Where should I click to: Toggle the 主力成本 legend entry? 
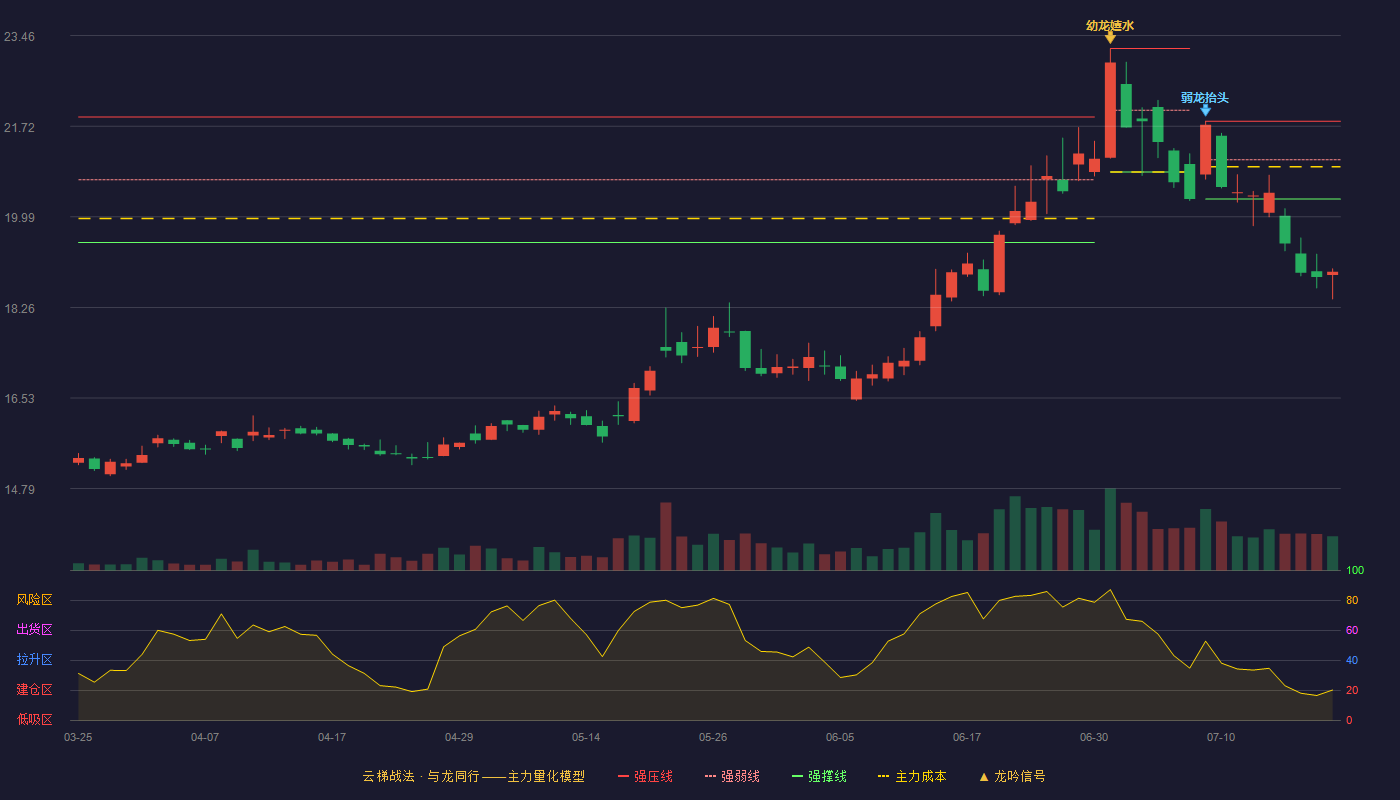912,776
